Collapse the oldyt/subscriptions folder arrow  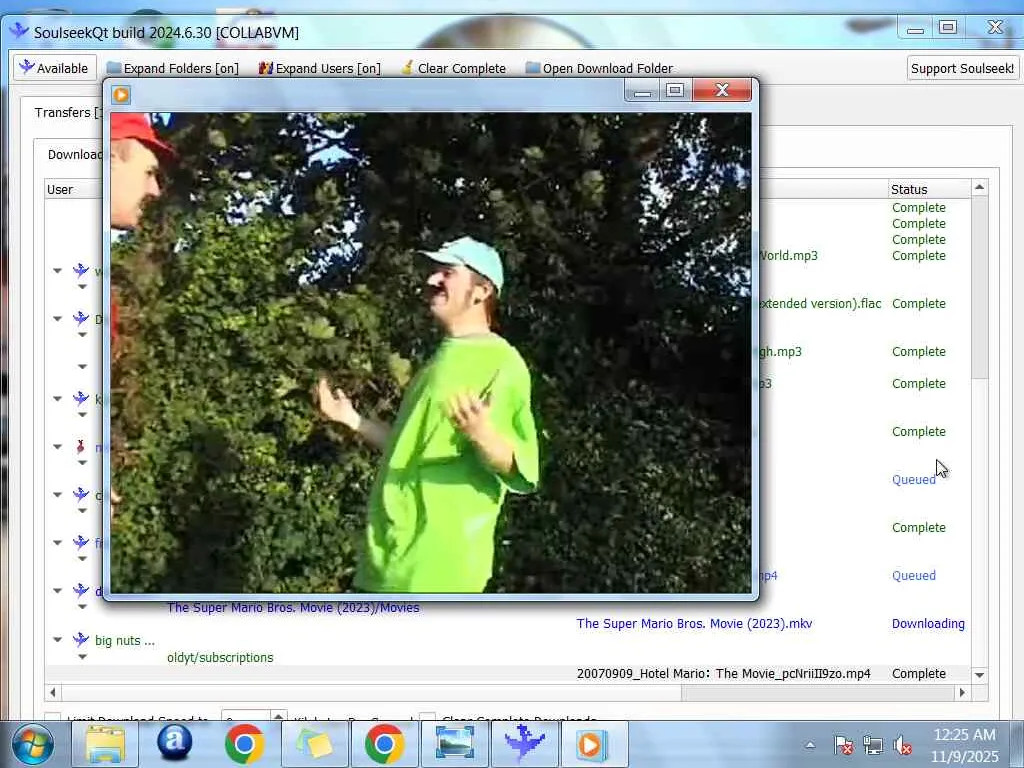coord(82,656)
